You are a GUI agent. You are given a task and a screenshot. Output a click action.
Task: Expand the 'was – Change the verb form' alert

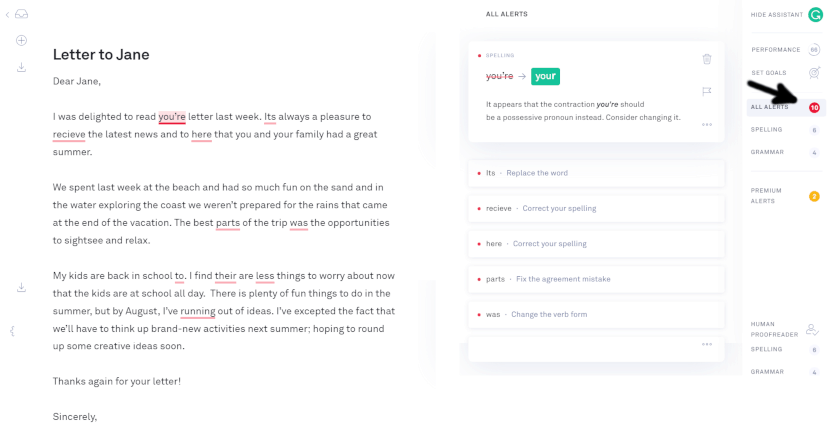pos(596,315)
